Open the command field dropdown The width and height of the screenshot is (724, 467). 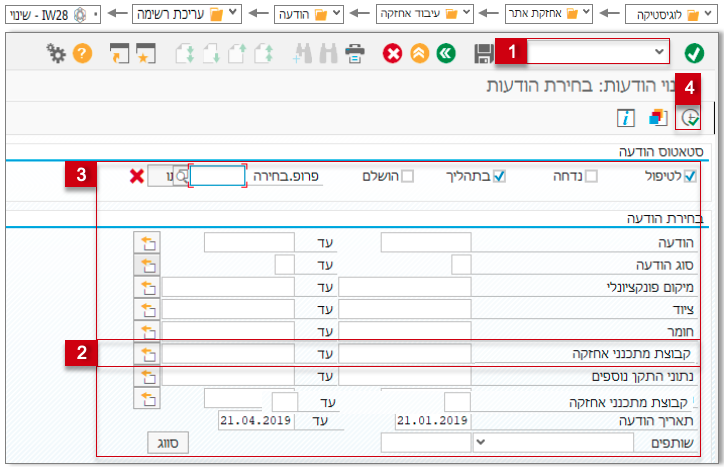tap(659, 51)
